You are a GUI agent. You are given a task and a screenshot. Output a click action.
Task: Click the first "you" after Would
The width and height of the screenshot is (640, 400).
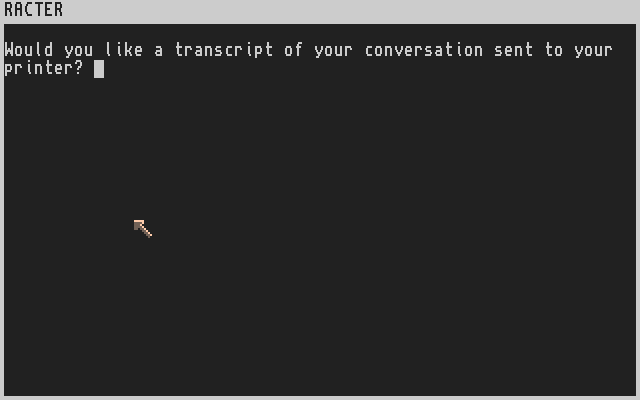click(78, 51)
